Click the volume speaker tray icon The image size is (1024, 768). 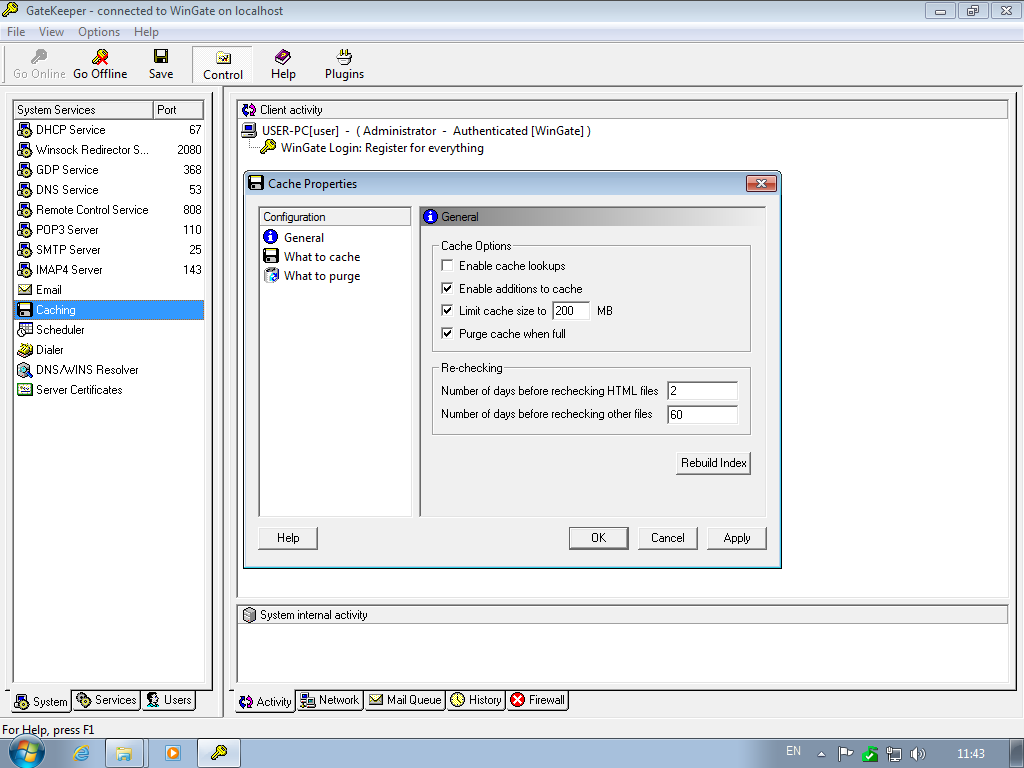click(918, 754)
